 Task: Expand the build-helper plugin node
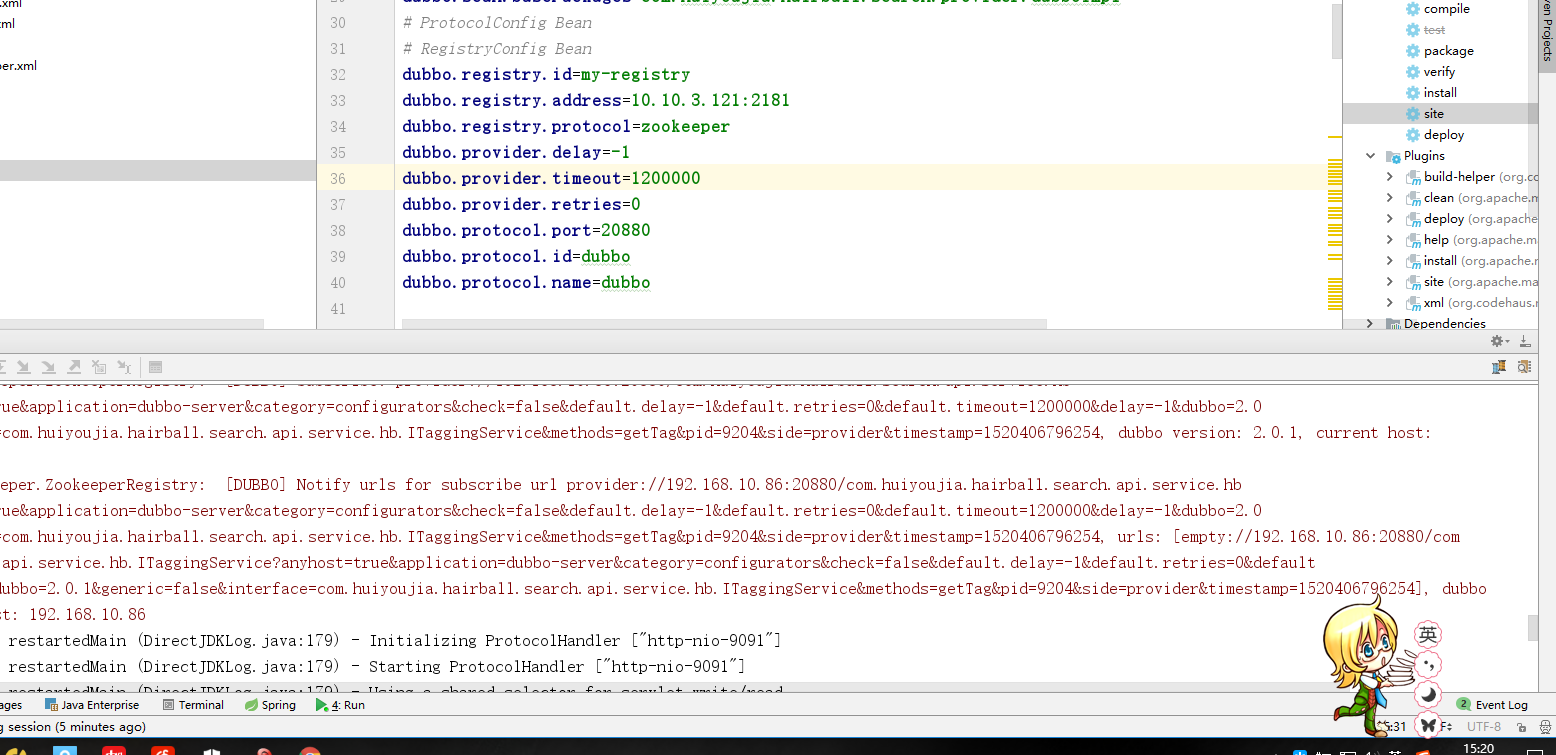pyautogui.click(x=1389, y=177)
